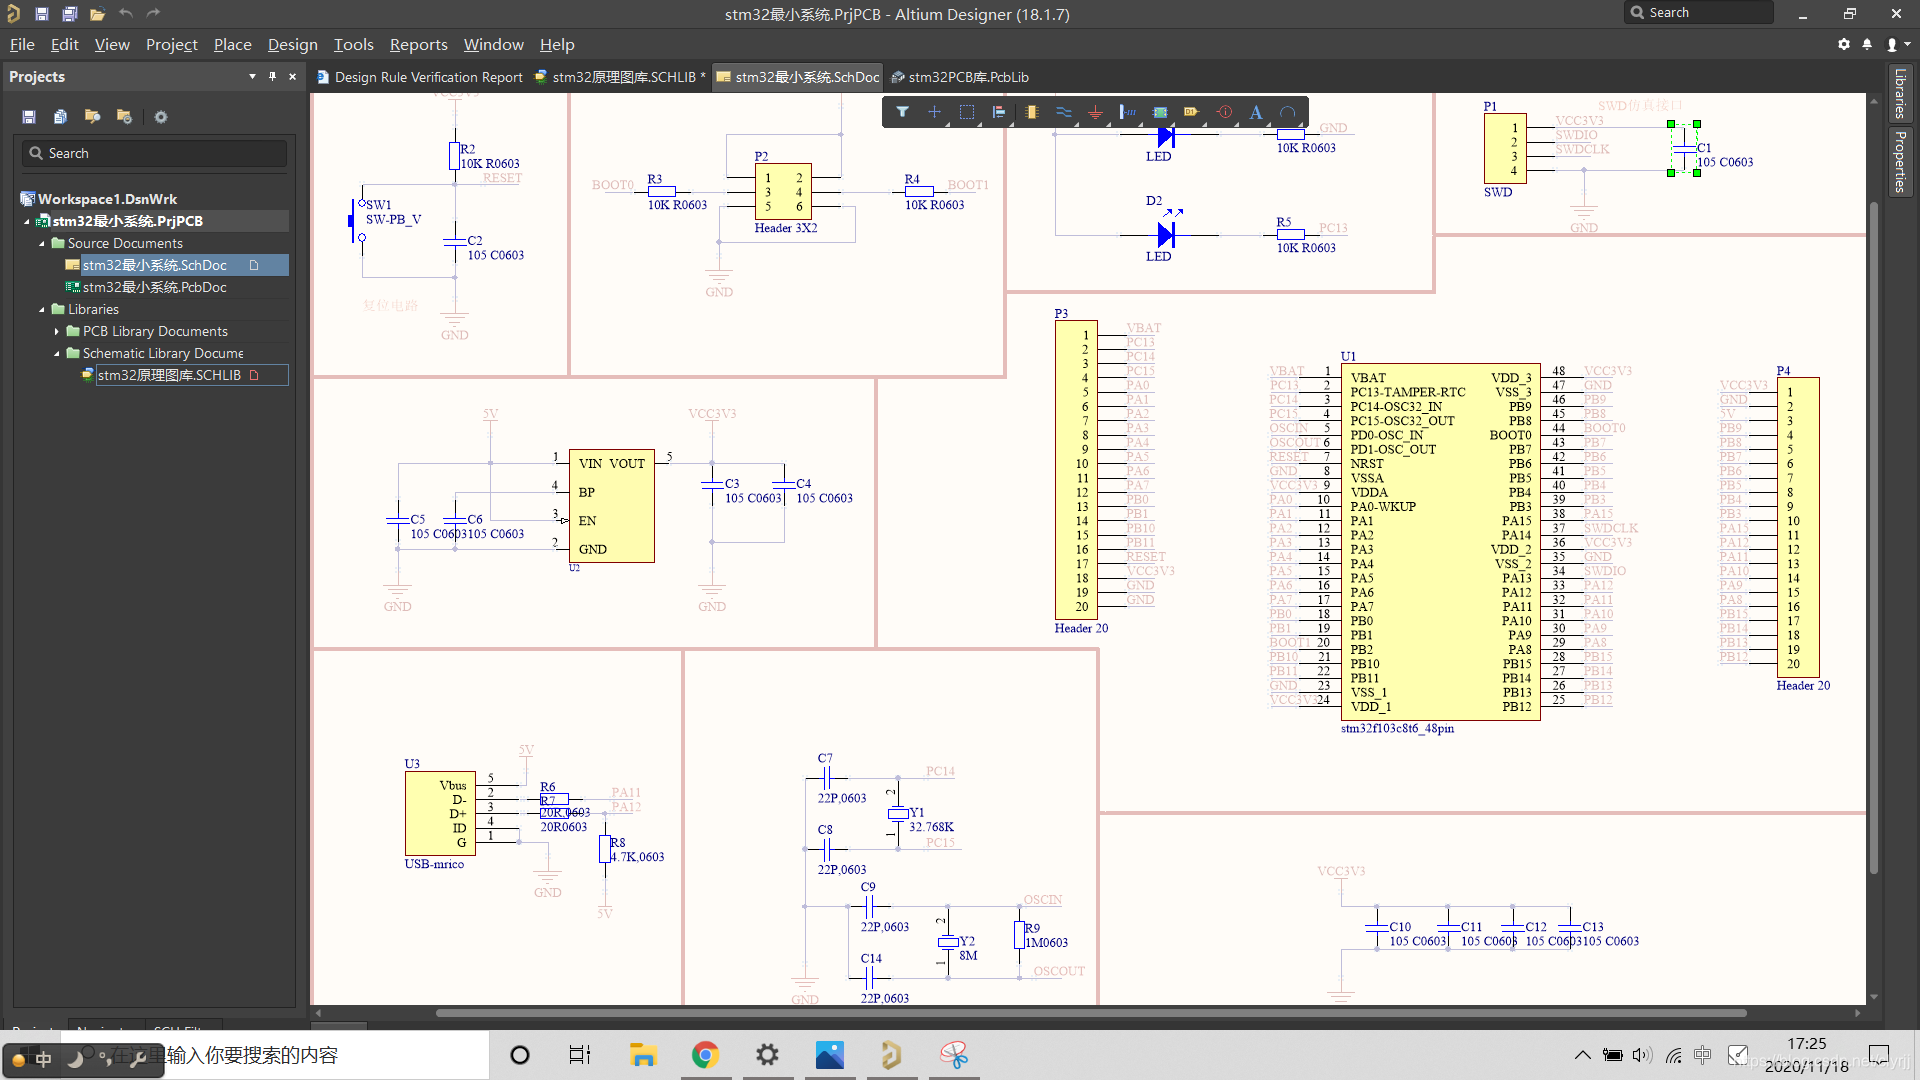Viewport: 1920px width, 1080px height.
Task: Expand the PCB Library Documents folder
Action: point(57,332)
